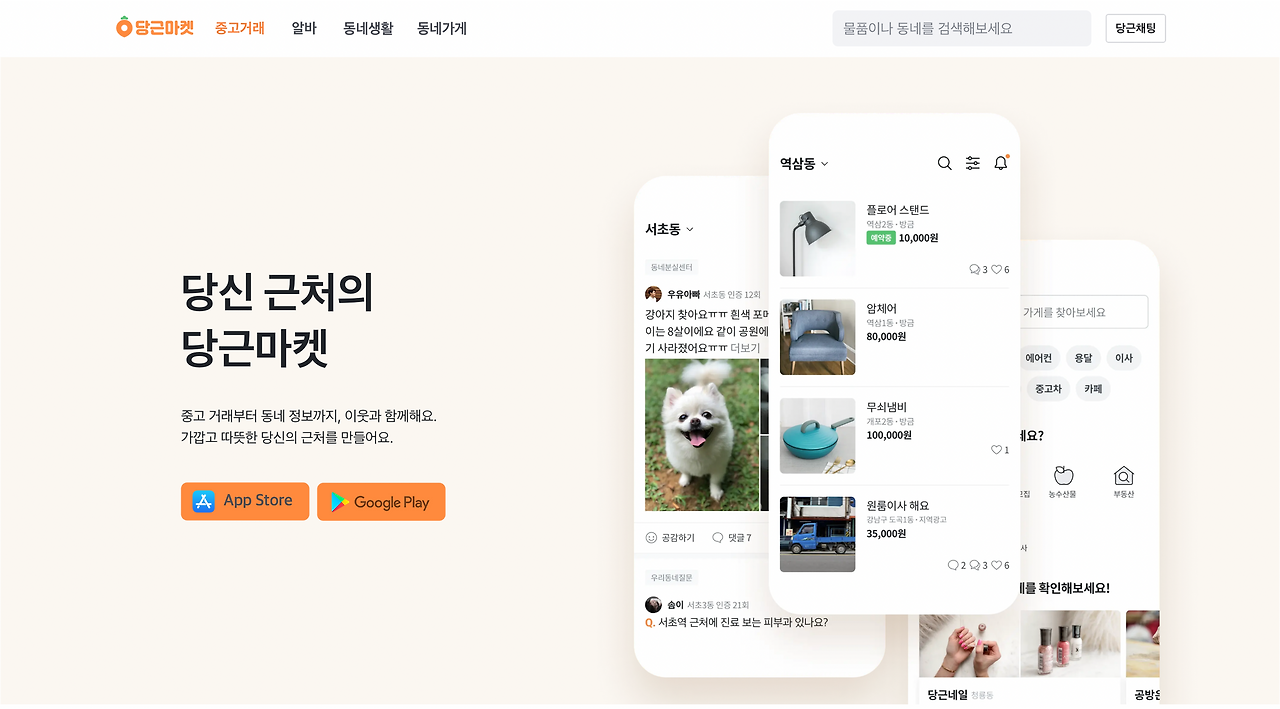
Task: Open the 중고거래 menu item
Action: pos(240,28)
